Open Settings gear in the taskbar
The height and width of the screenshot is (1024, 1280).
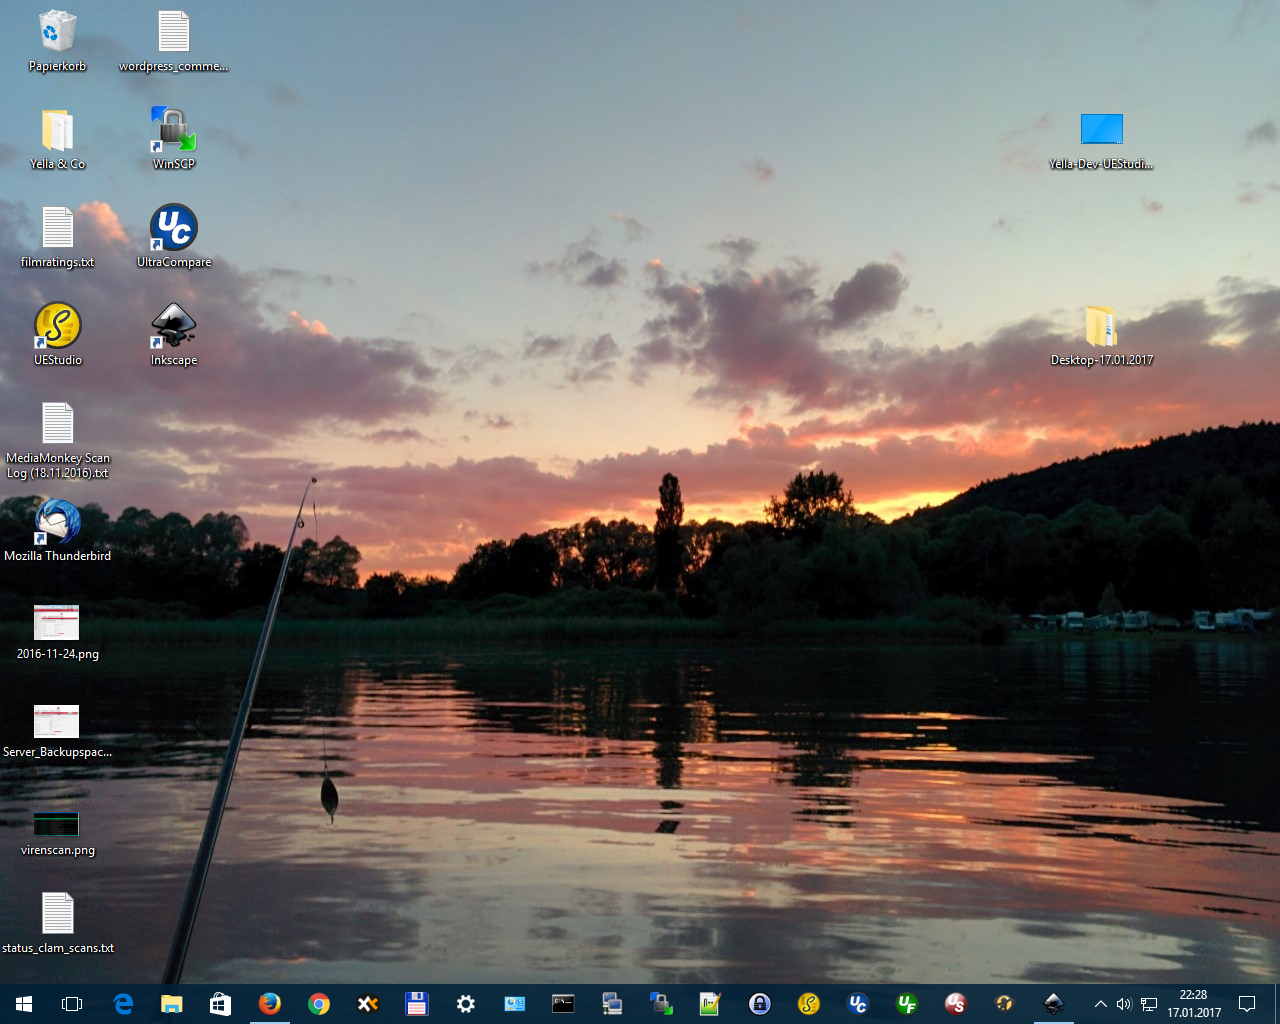point(466,1004)
